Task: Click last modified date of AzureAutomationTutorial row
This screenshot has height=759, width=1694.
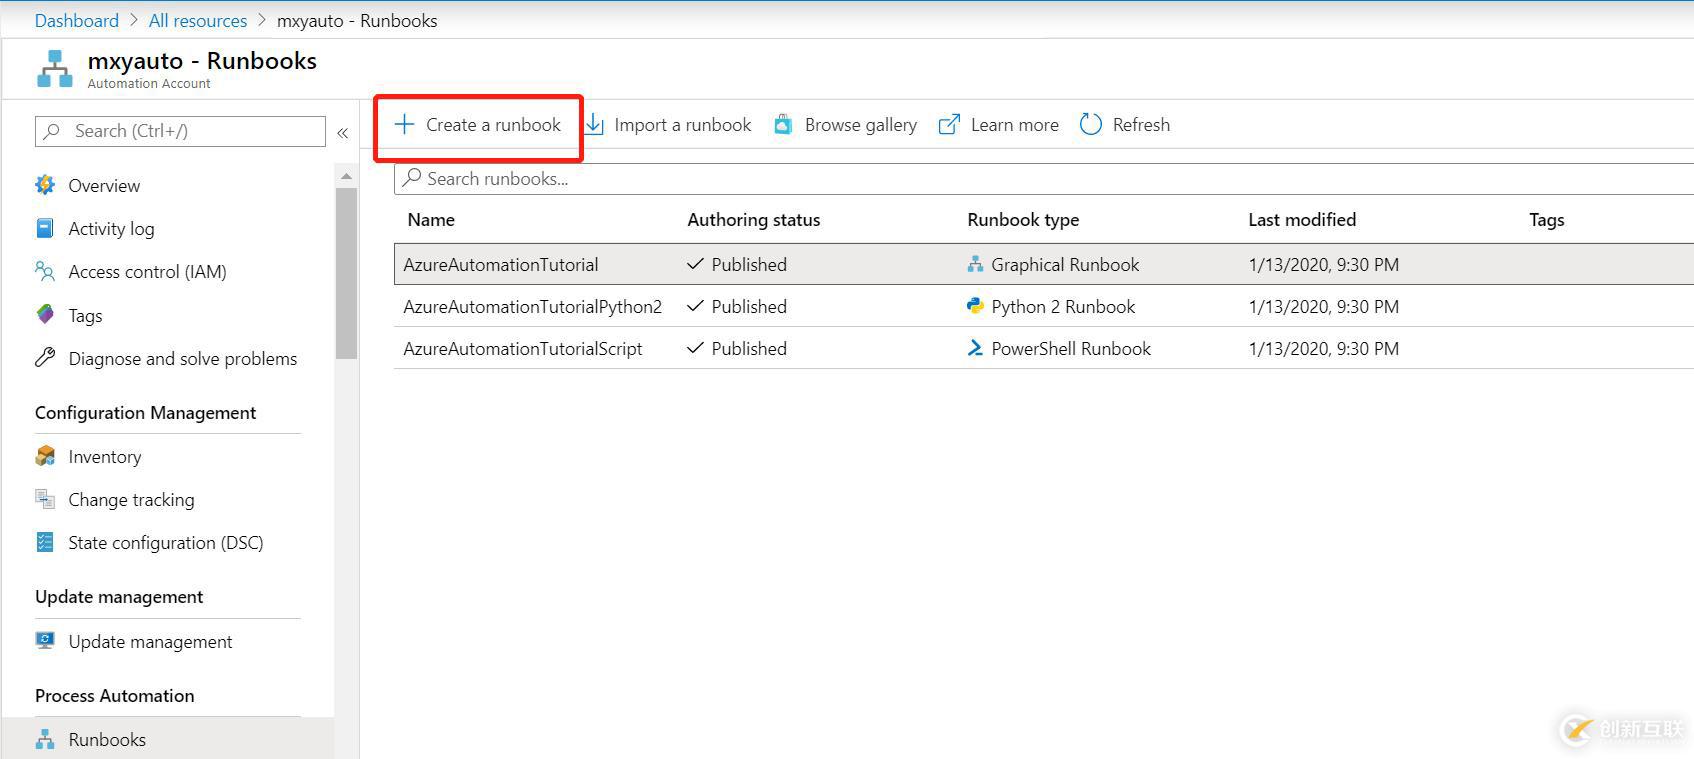Action: tap(1324, 264)
